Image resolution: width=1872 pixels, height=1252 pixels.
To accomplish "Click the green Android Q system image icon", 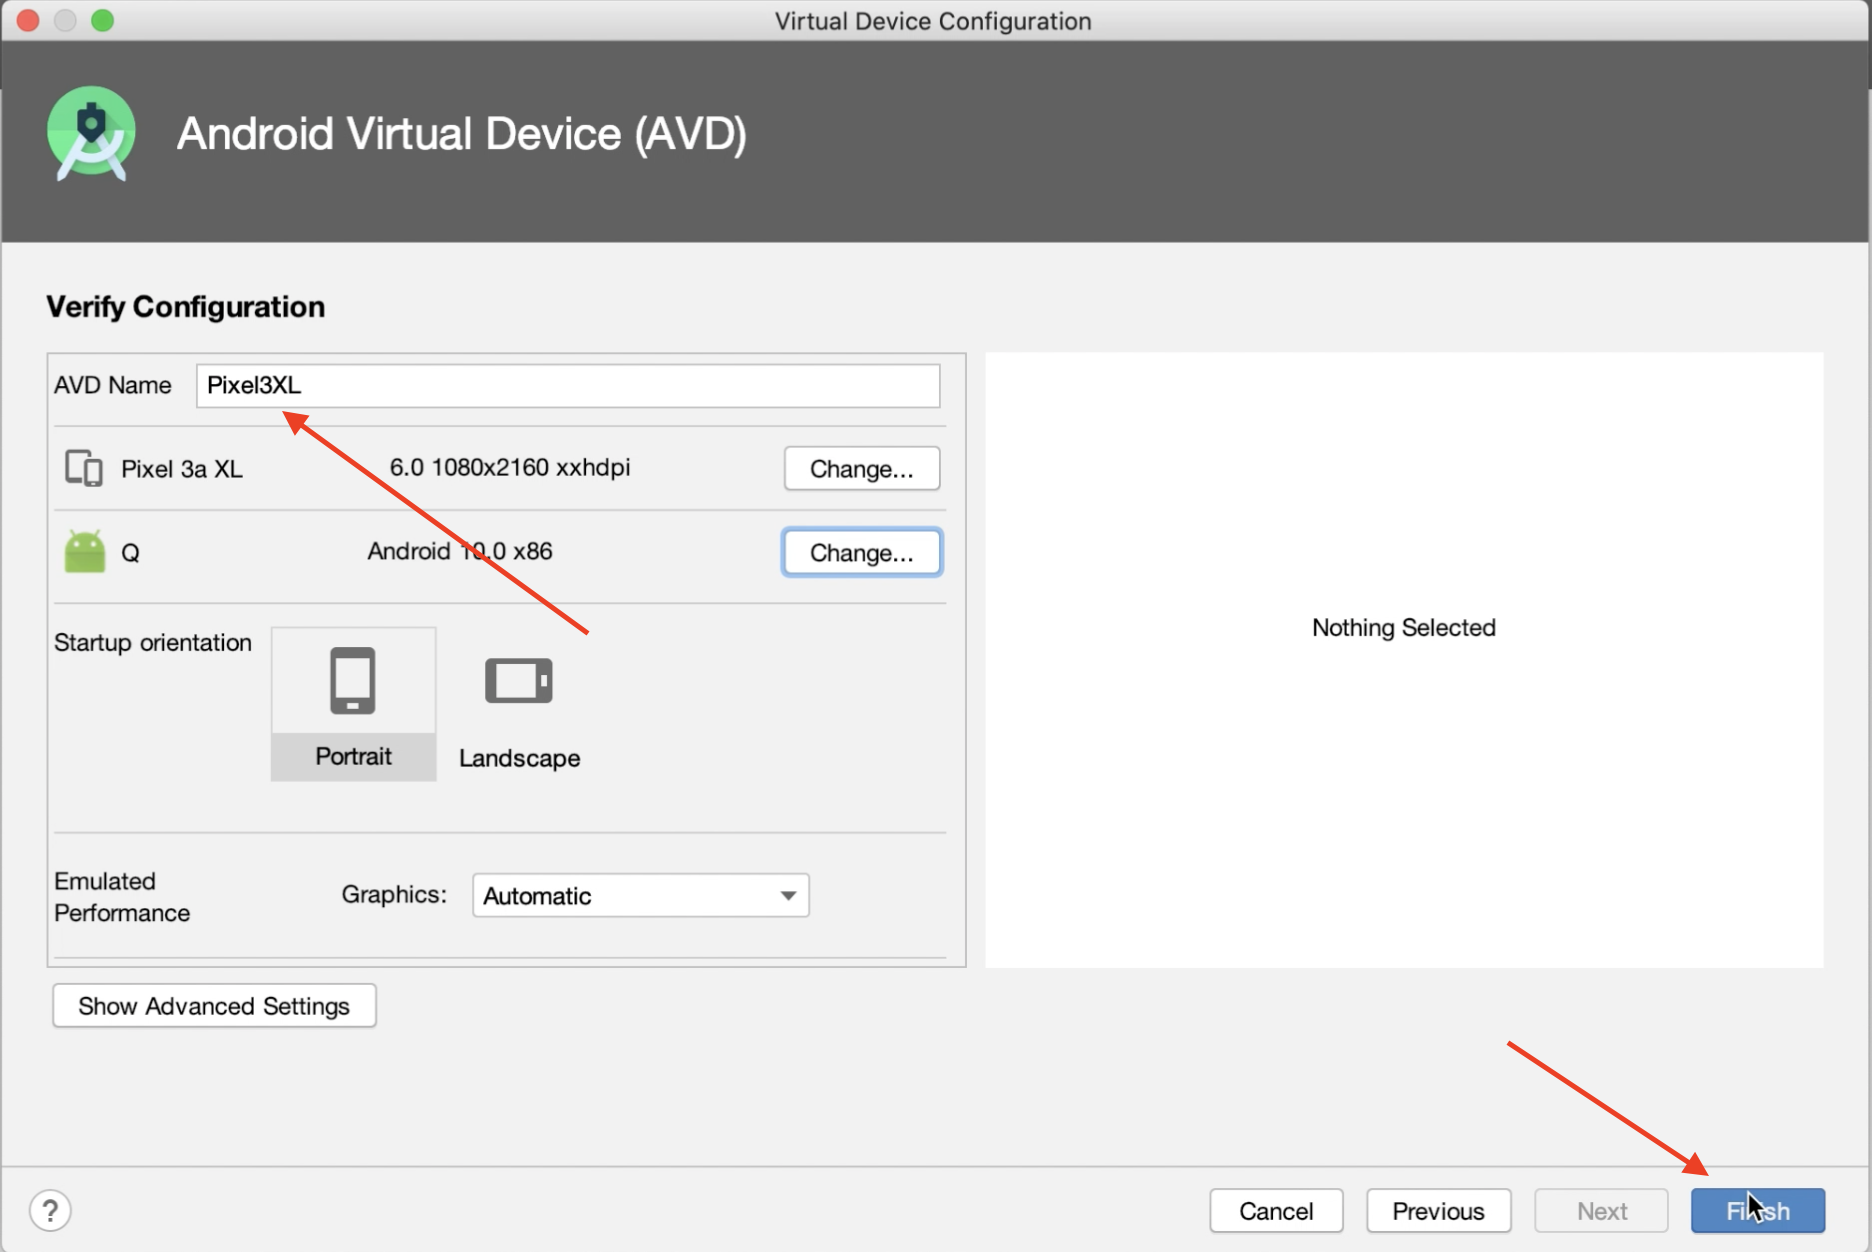I will (x=85, y=551).
